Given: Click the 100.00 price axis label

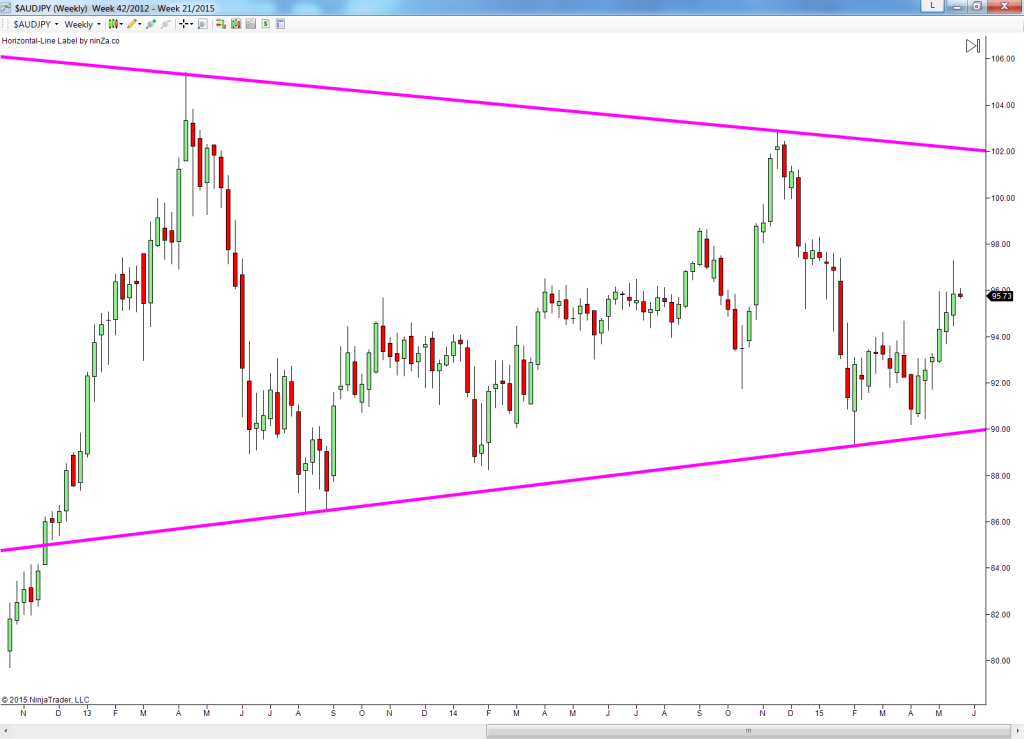Looking at the screenshot, I should pos(1002,198).
